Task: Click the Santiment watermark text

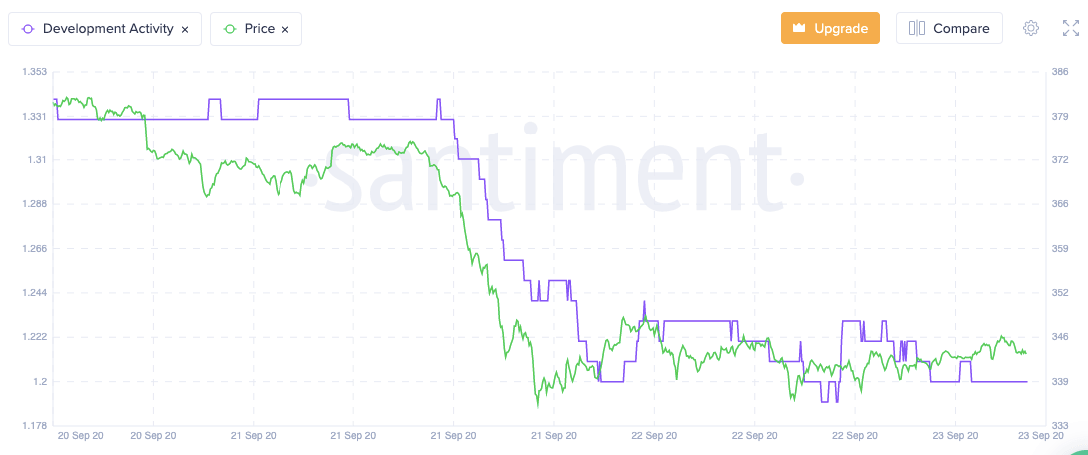Action: (x=555, y=175)
